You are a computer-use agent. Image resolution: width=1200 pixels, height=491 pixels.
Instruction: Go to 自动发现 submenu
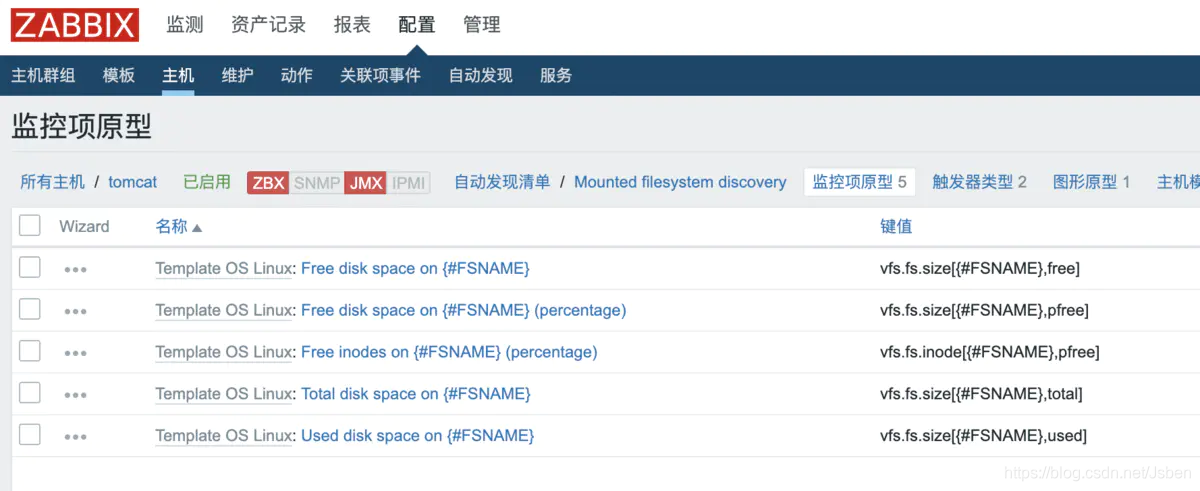coord(480,75)
